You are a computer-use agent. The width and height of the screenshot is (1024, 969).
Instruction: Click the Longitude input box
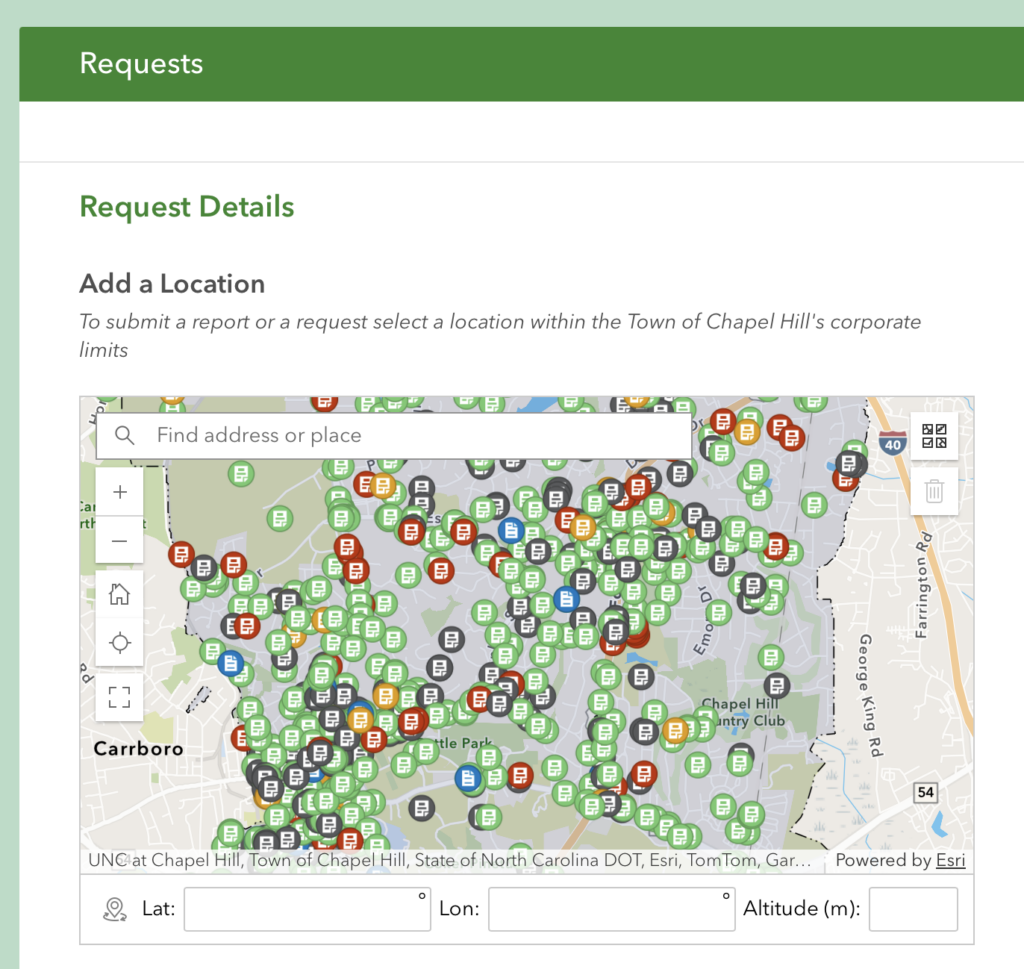tap(611, 909)
